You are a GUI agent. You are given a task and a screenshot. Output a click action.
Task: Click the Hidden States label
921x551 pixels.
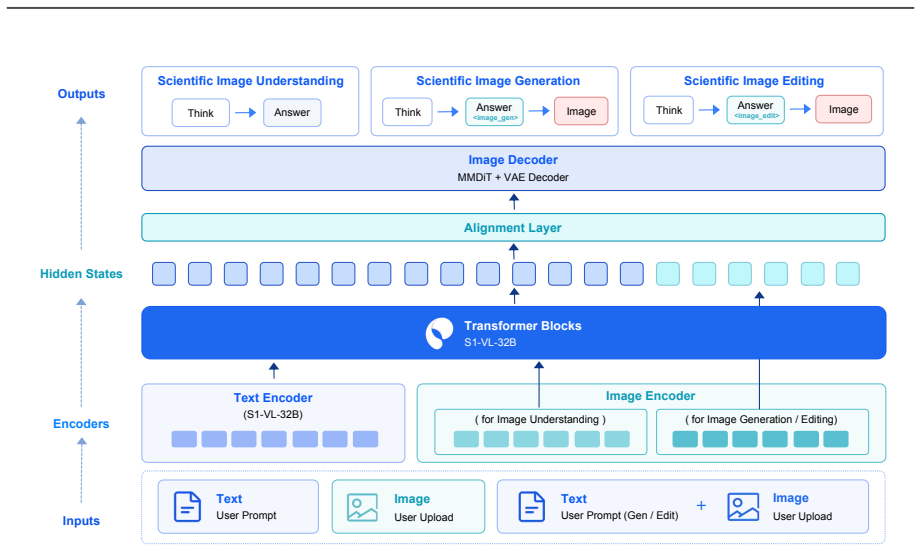pos(81,274)
